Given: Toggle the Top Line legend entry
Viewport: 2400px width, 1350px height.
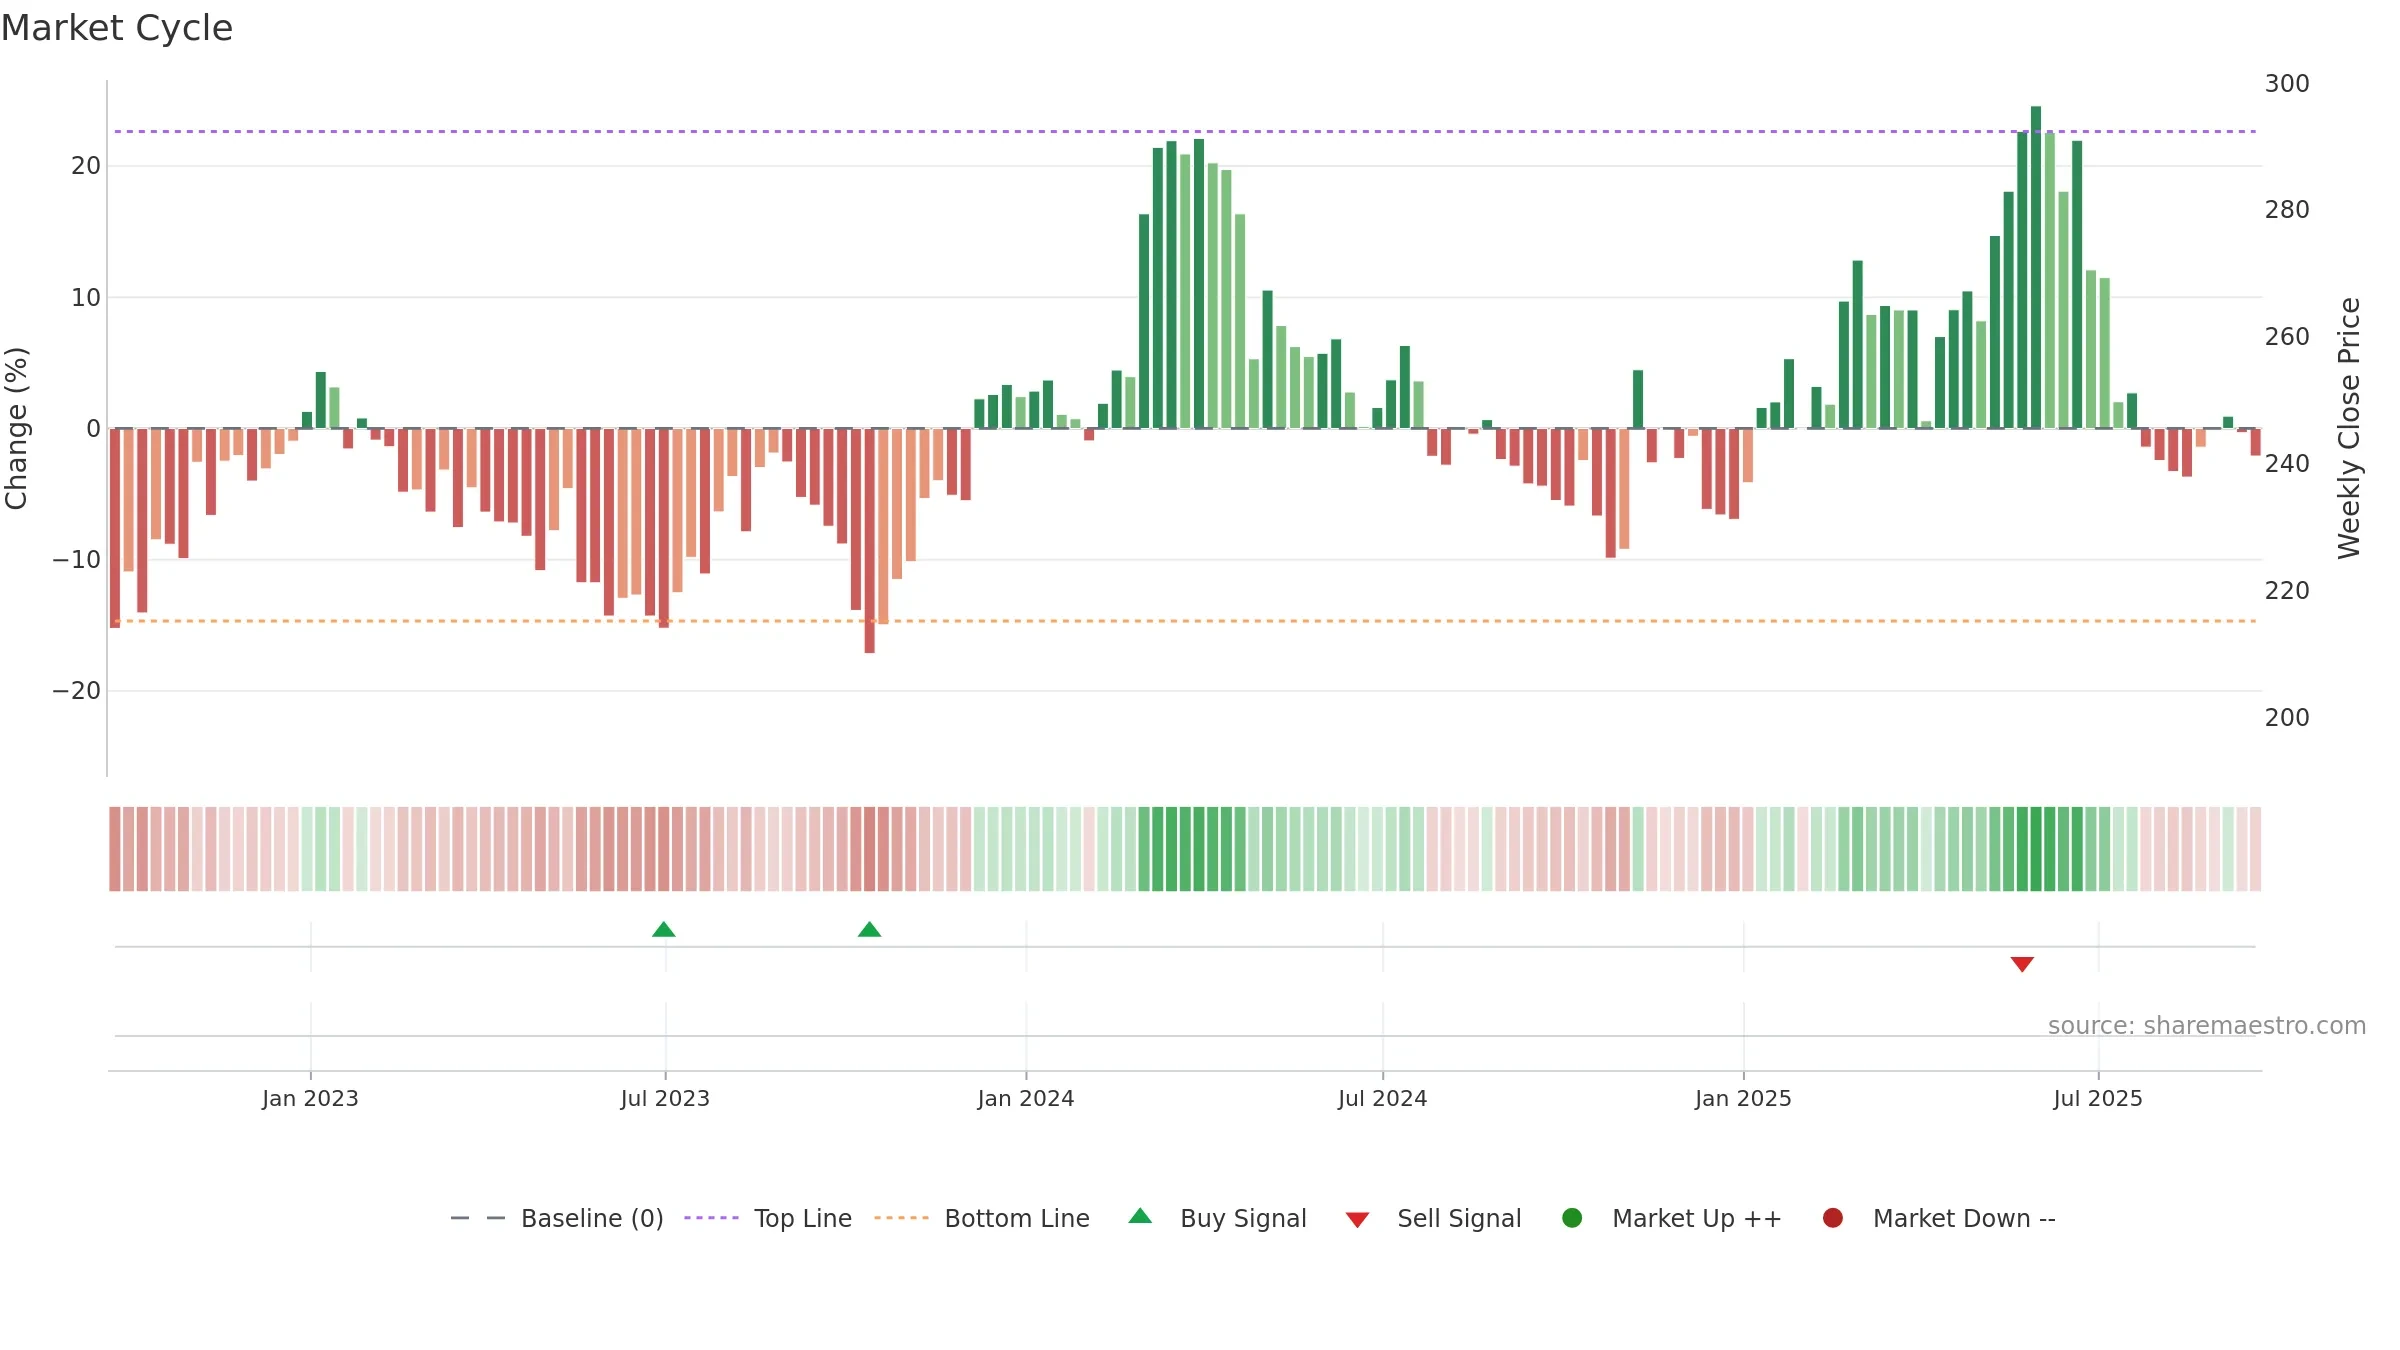Looking at the screenshot, I should 768,1218.
